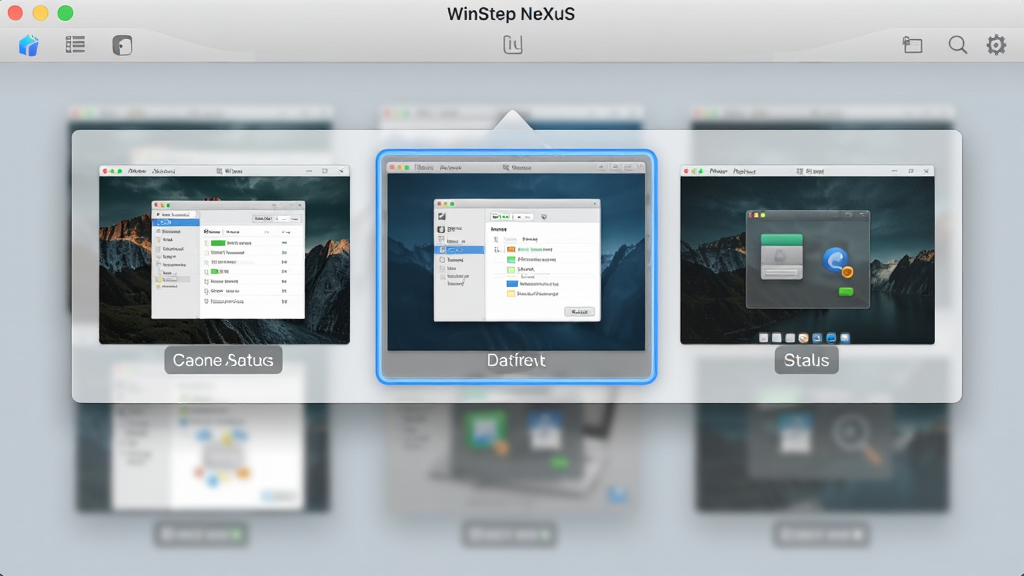1024x576 pixels.
Task: Select the Stalus thumbnail preview
Action: (x=807, y=255)
